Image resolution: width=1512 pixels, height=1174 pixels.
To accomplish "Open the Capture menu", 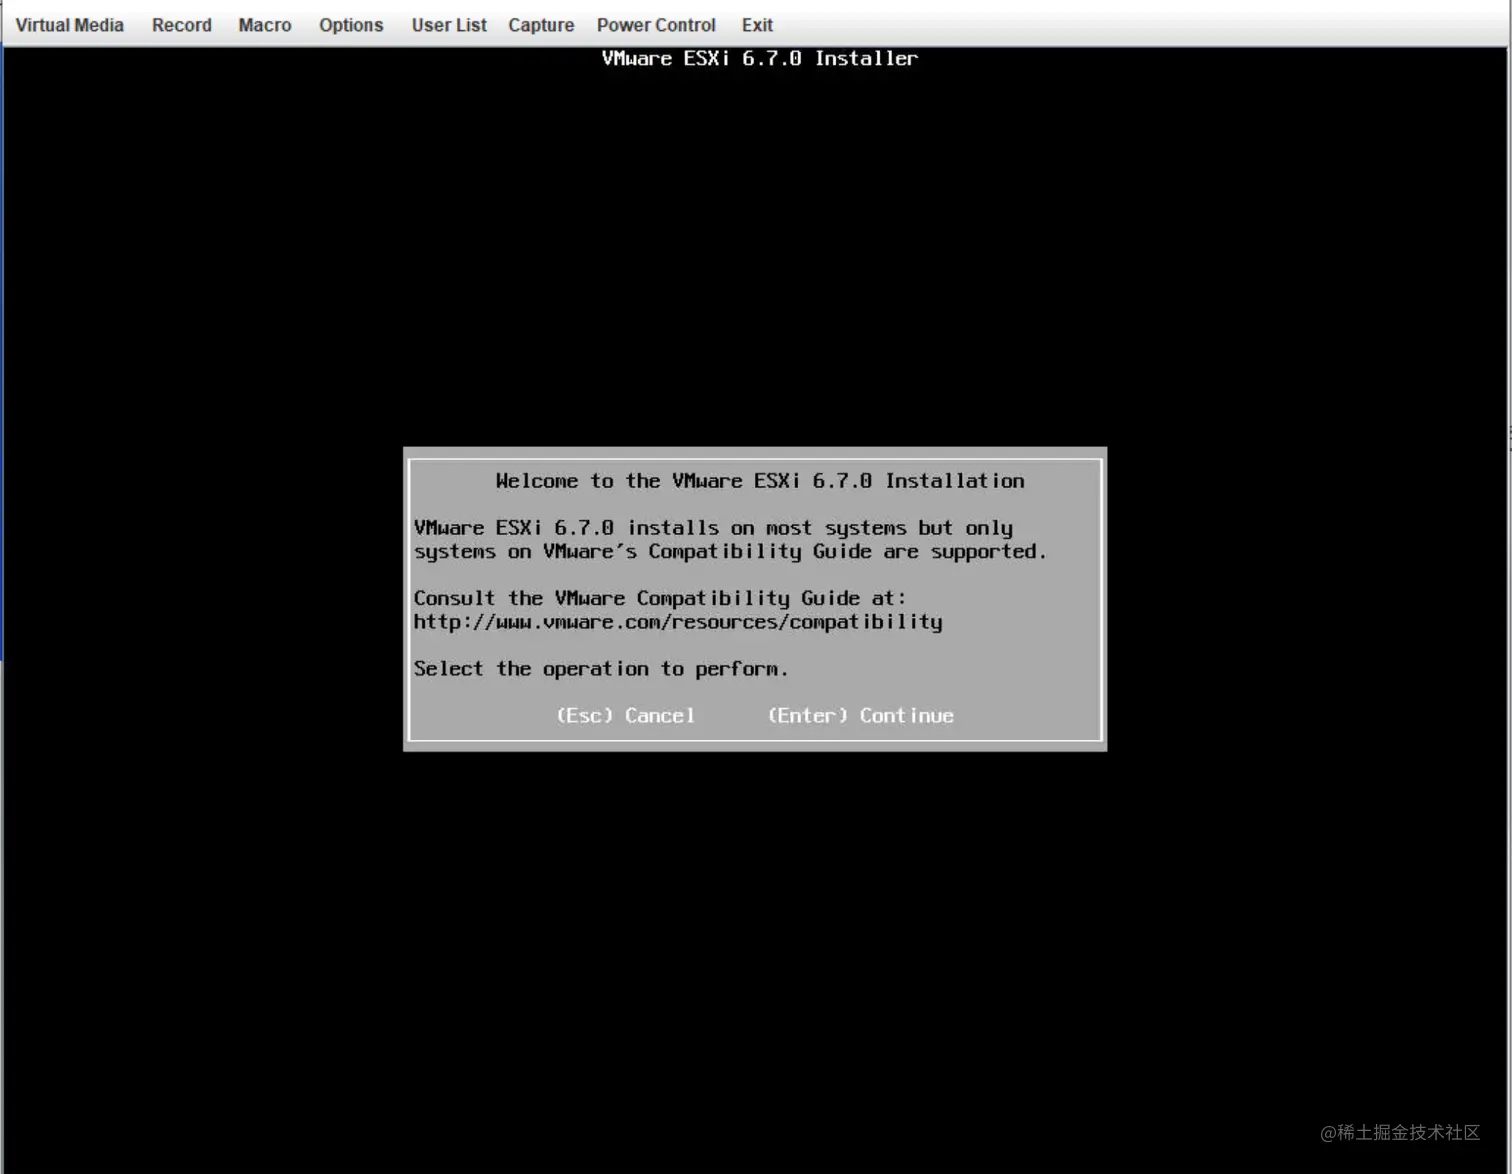I will tap(540, 25).
